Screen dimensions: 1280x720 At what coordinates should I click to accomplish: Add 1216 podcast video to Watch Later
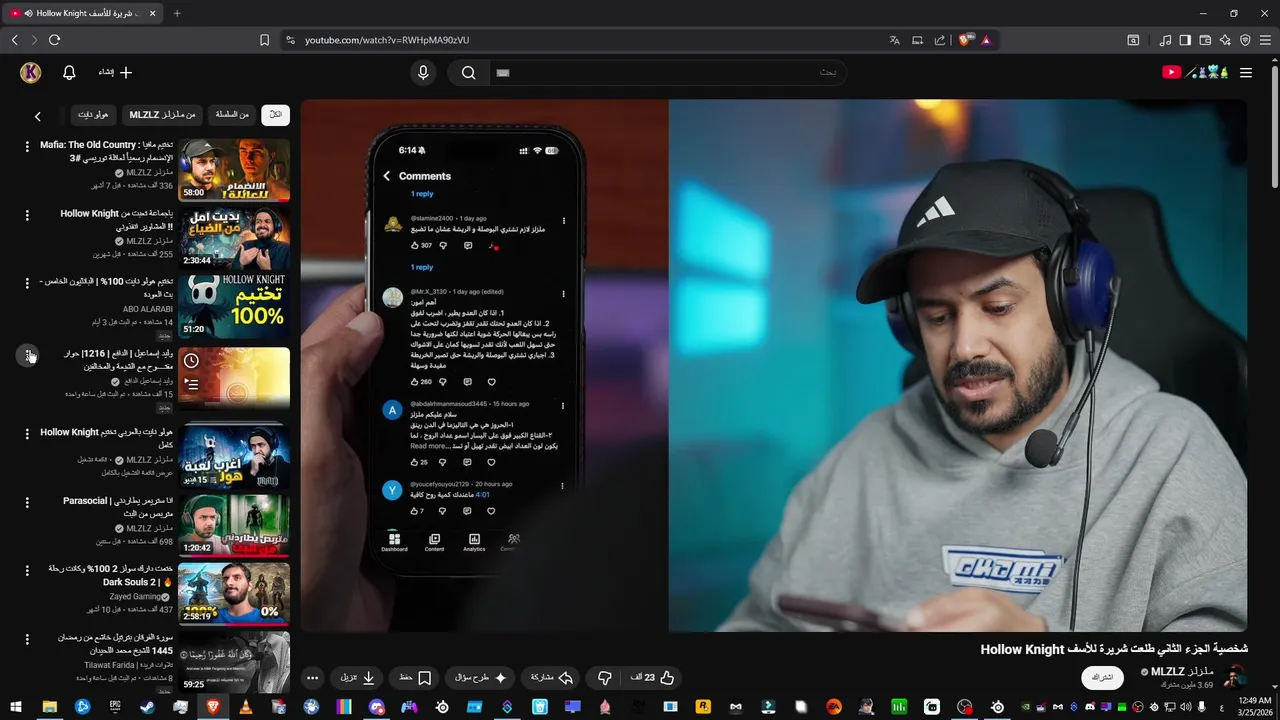(x=191, y=361)
